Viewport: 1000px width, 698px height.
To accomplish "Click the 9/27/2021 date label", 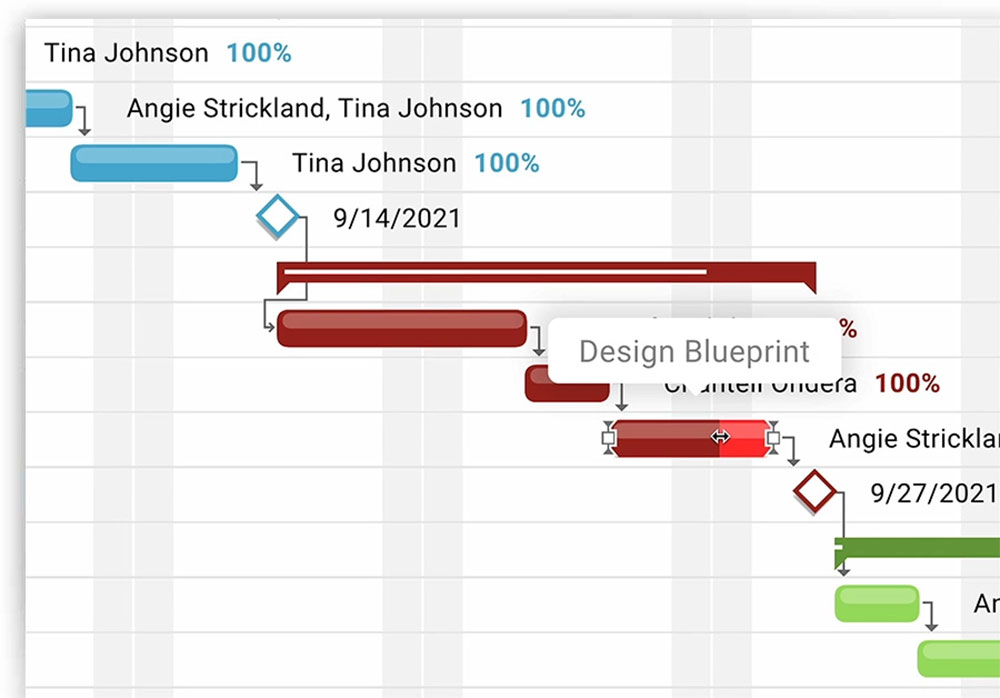I will 934,493.
